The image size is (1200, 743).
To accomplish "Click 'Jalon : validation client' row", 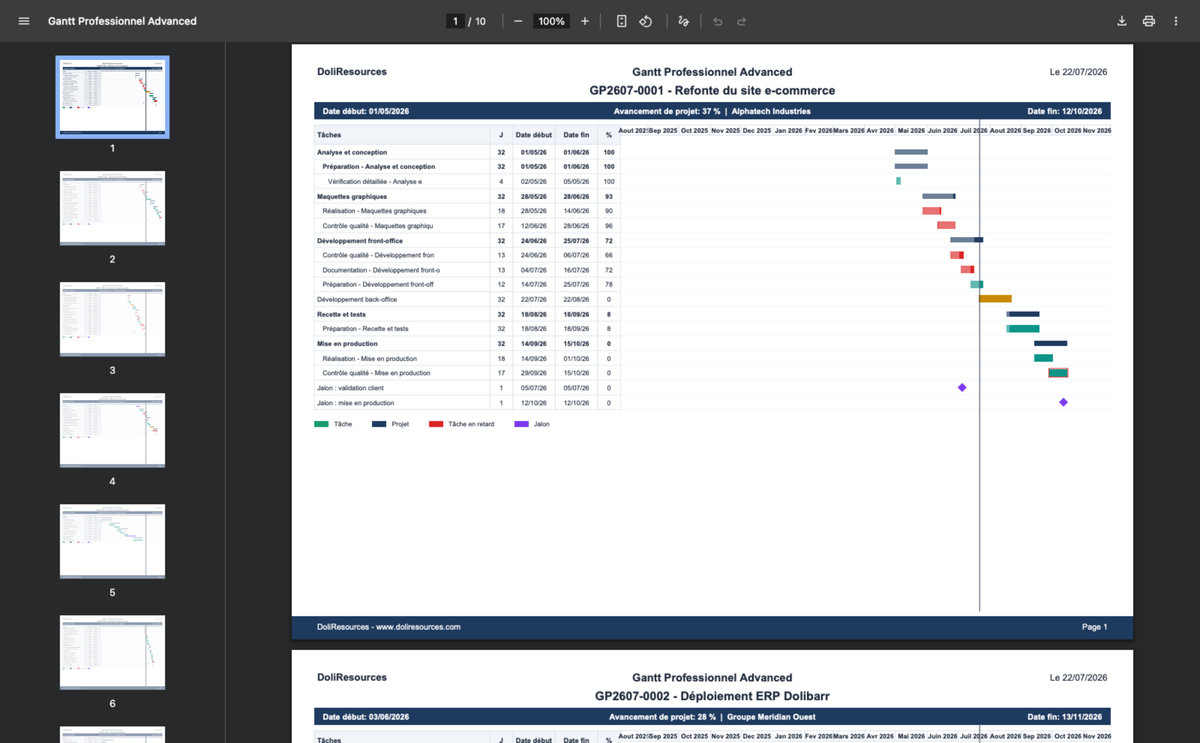I will (x=467, y=388).
